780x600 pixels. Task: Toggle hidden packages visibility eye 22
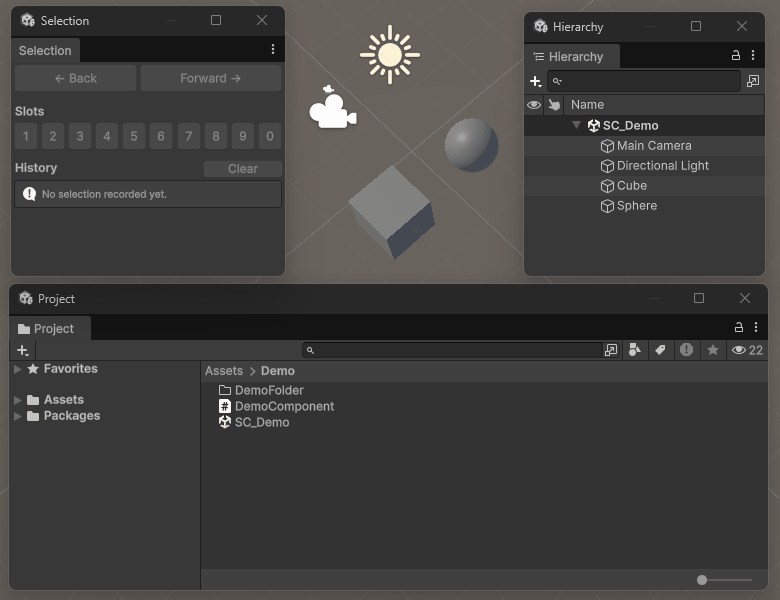click(x=747, y=350)
